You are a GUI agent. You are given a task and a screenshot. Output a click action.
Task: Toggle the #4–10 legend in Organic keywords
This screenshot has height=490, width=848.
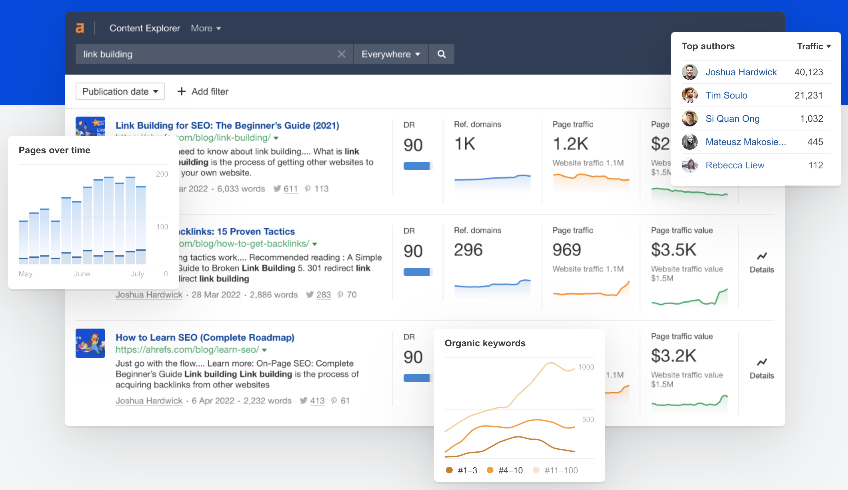505,470
